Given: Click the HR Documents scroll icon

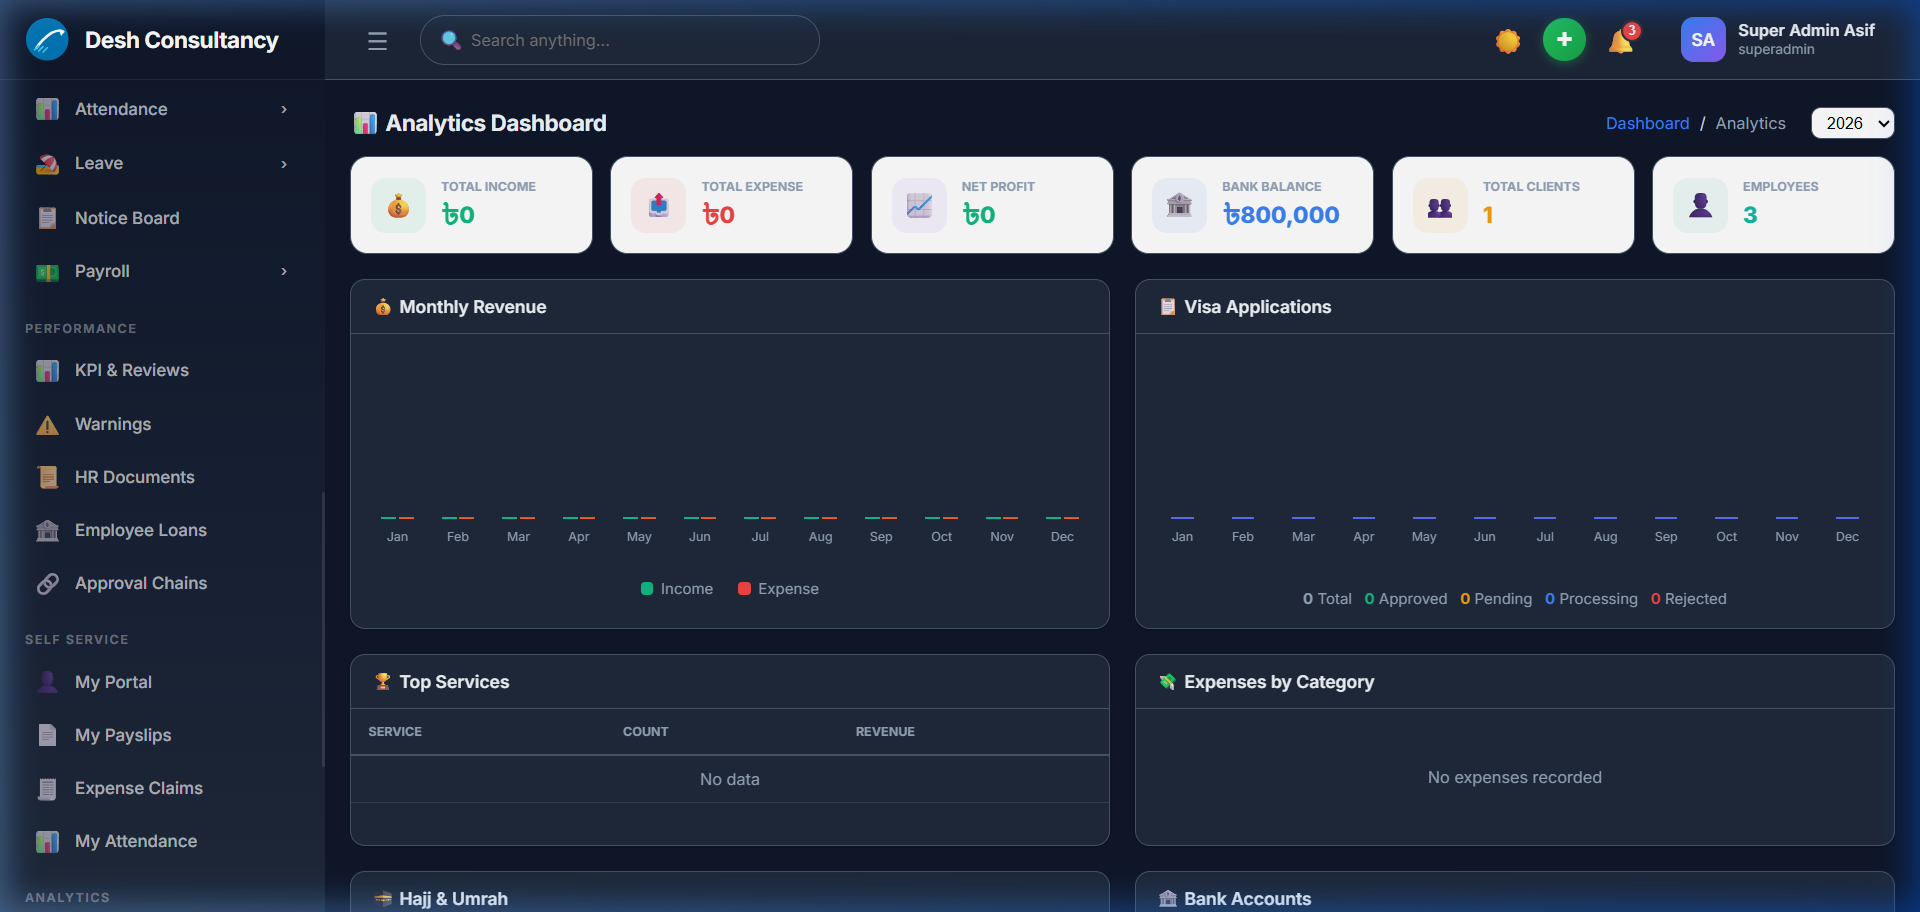Looking at the screenshot, I should point(47,477).
